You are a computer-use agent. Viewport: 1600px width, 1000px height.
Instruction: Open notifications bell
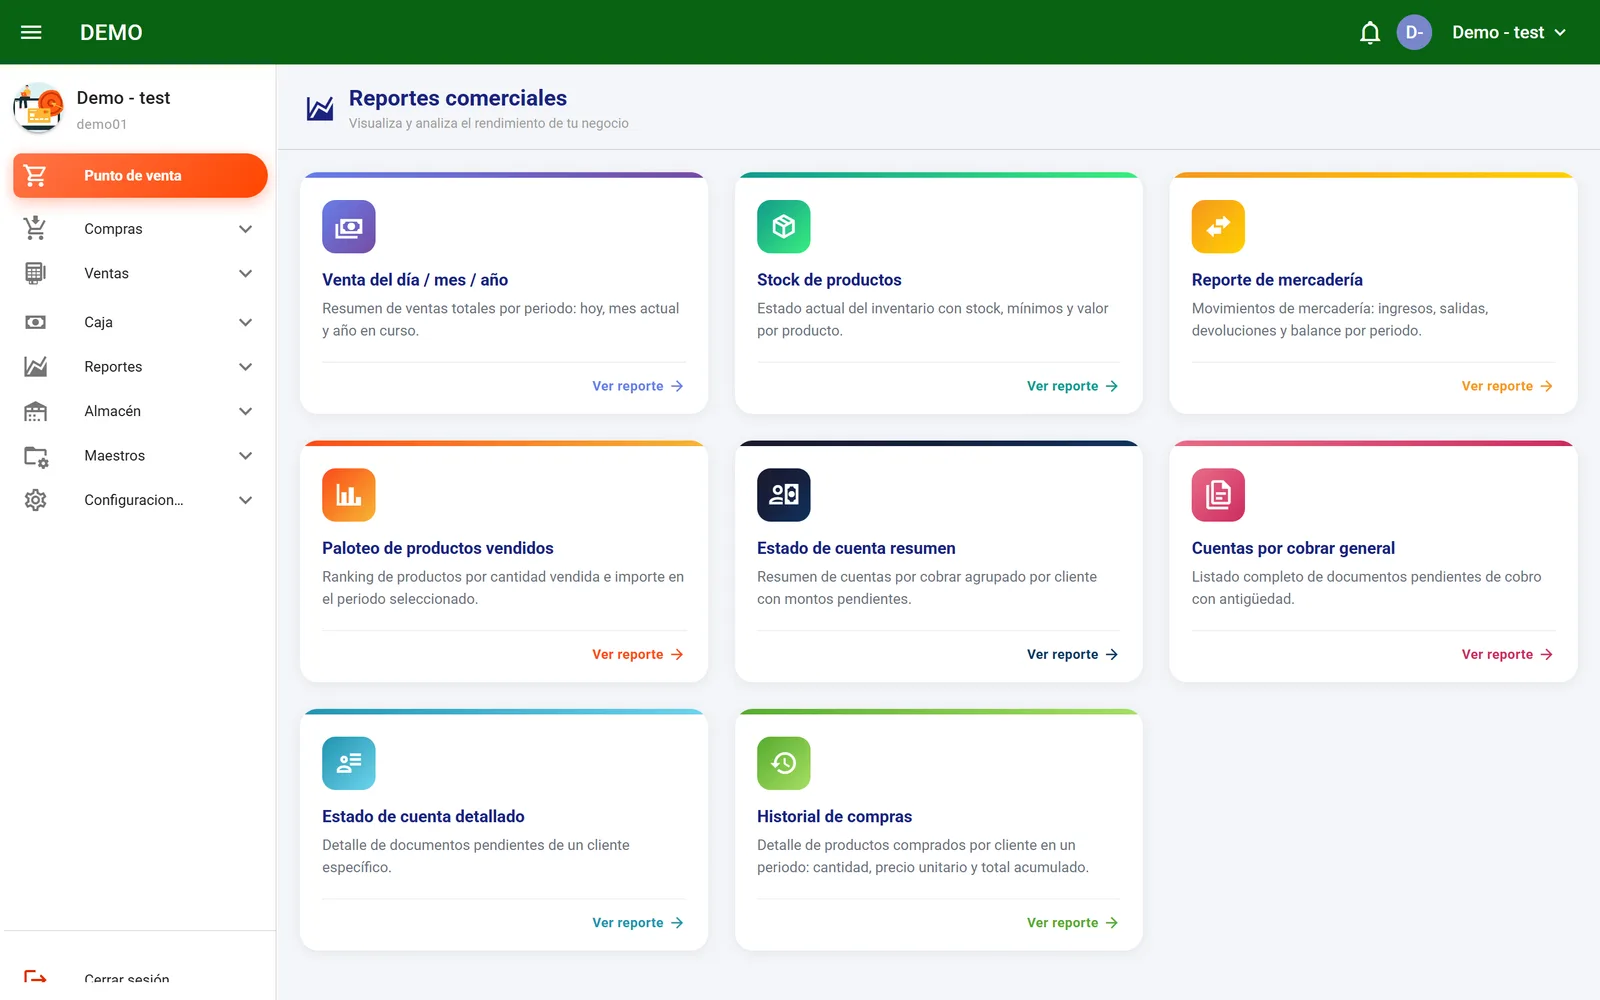[1370, 33]
